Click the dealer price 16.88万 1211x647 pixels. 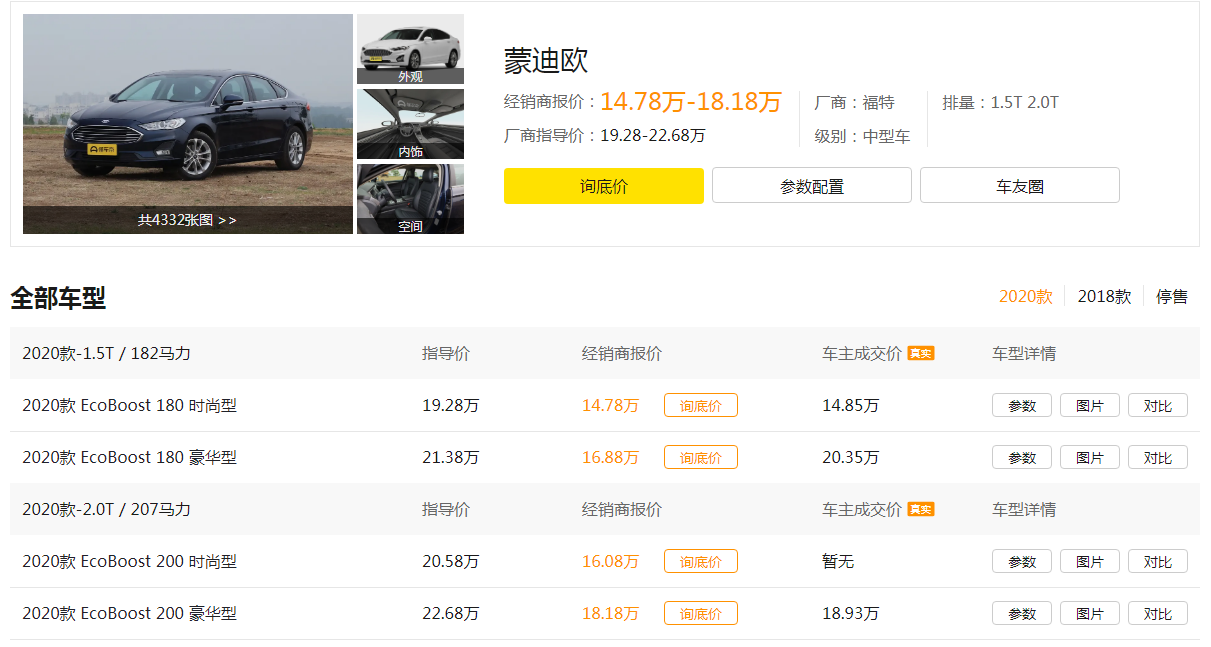(610, 458)
